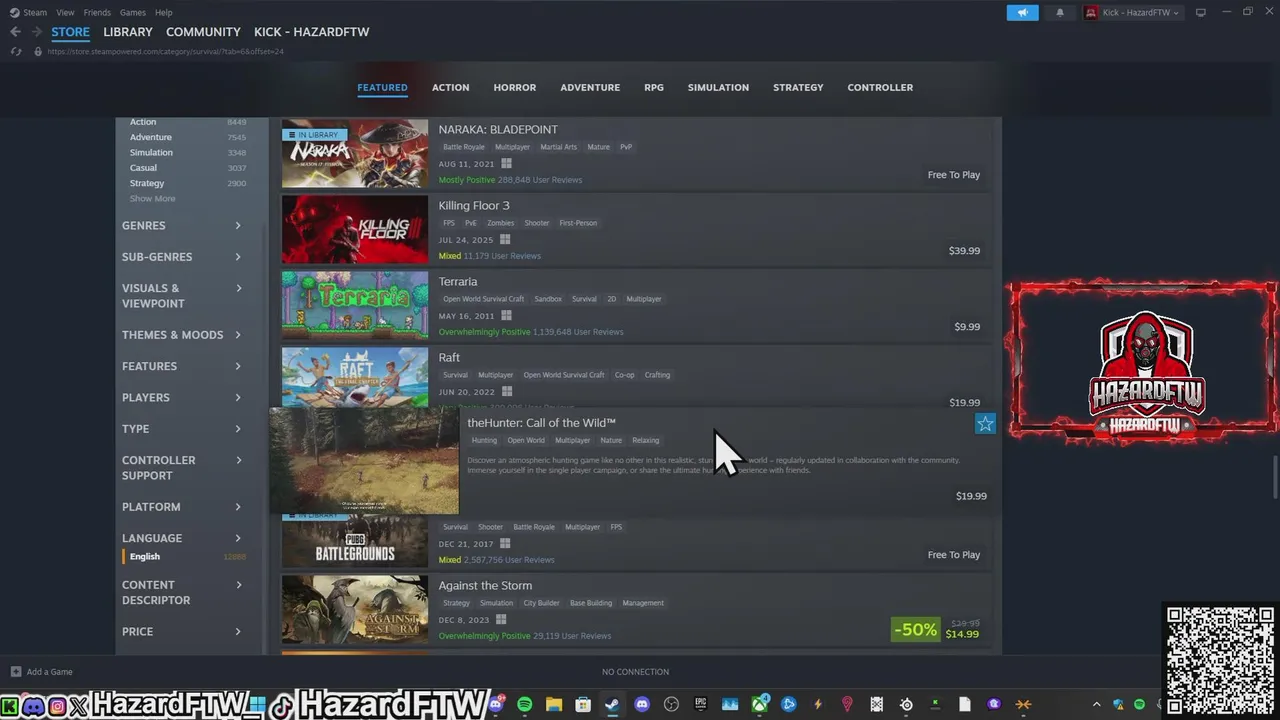Click the Terraria game thumbnail
1280x720 pixels.
355,305
